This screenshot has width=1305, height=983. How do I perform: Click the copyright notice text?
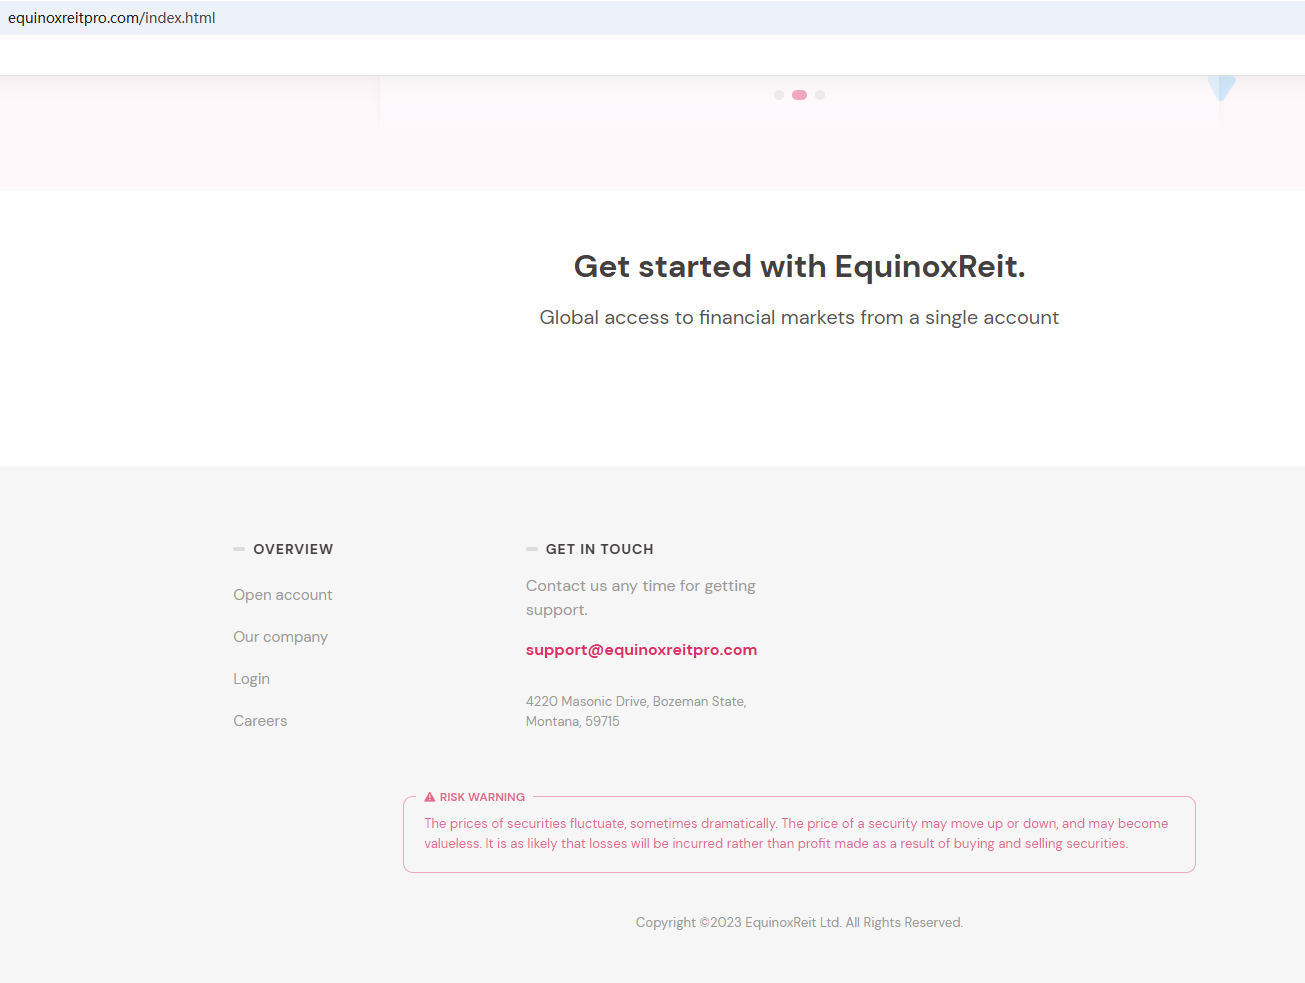(799, 923)
